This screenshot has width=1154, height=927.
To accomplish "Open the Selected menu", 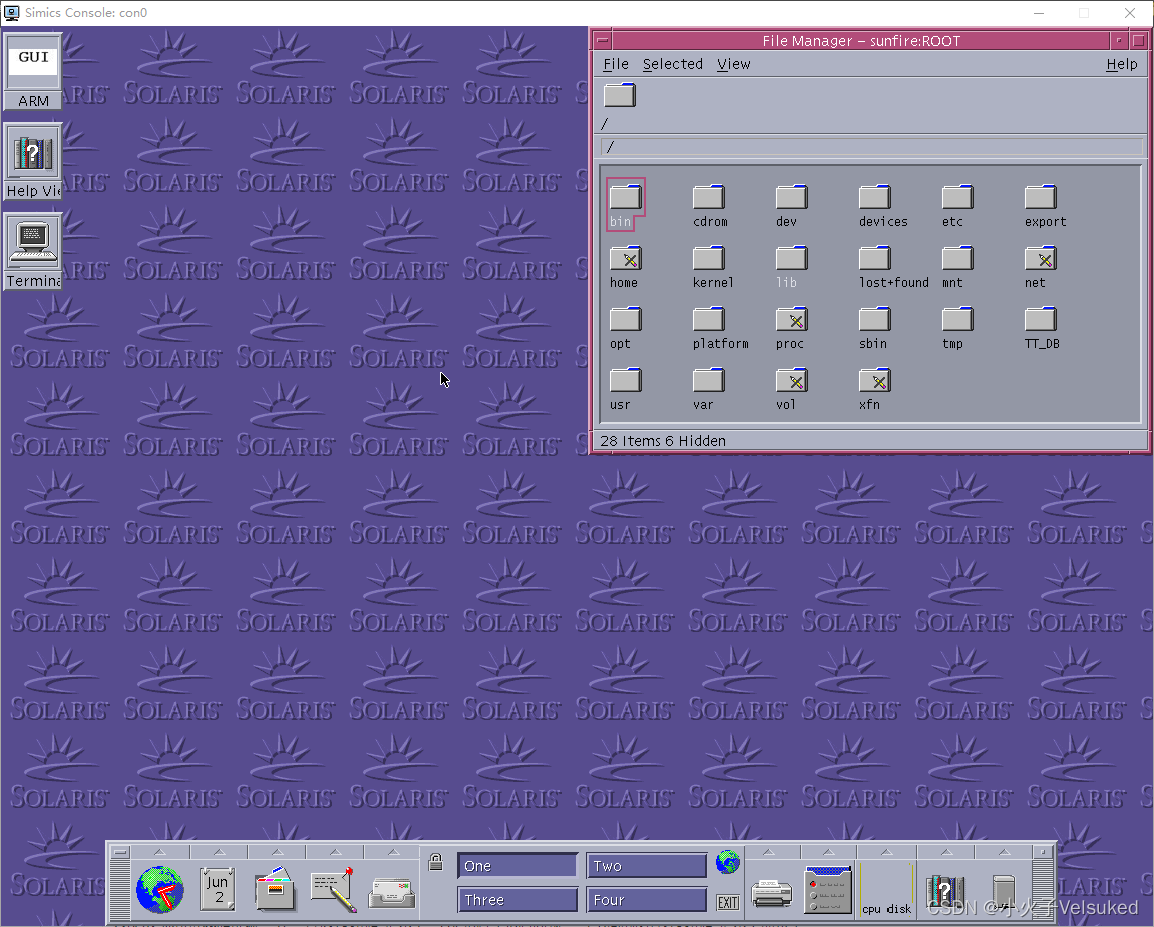I will pos(673,64).
